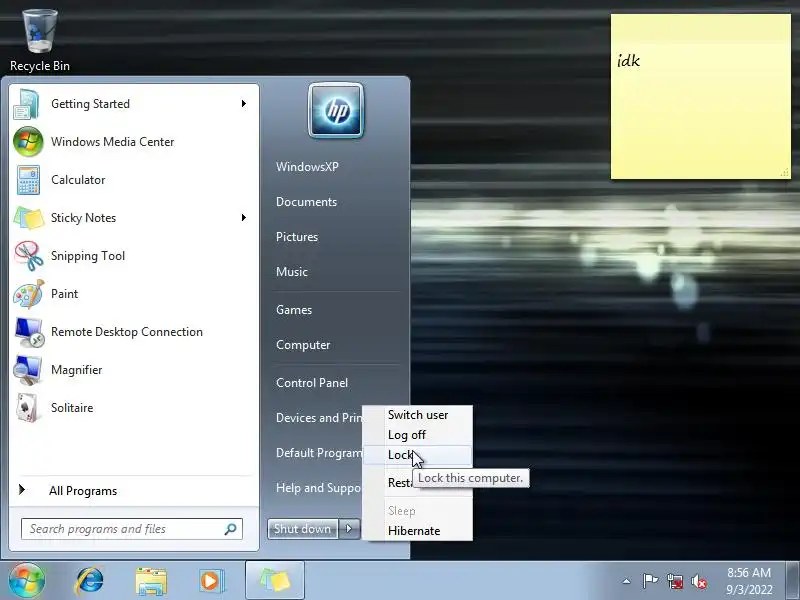The width and height of the screenshot is (800, 600).
Task: Open the Calculator icon
Action: coord(28,180)
